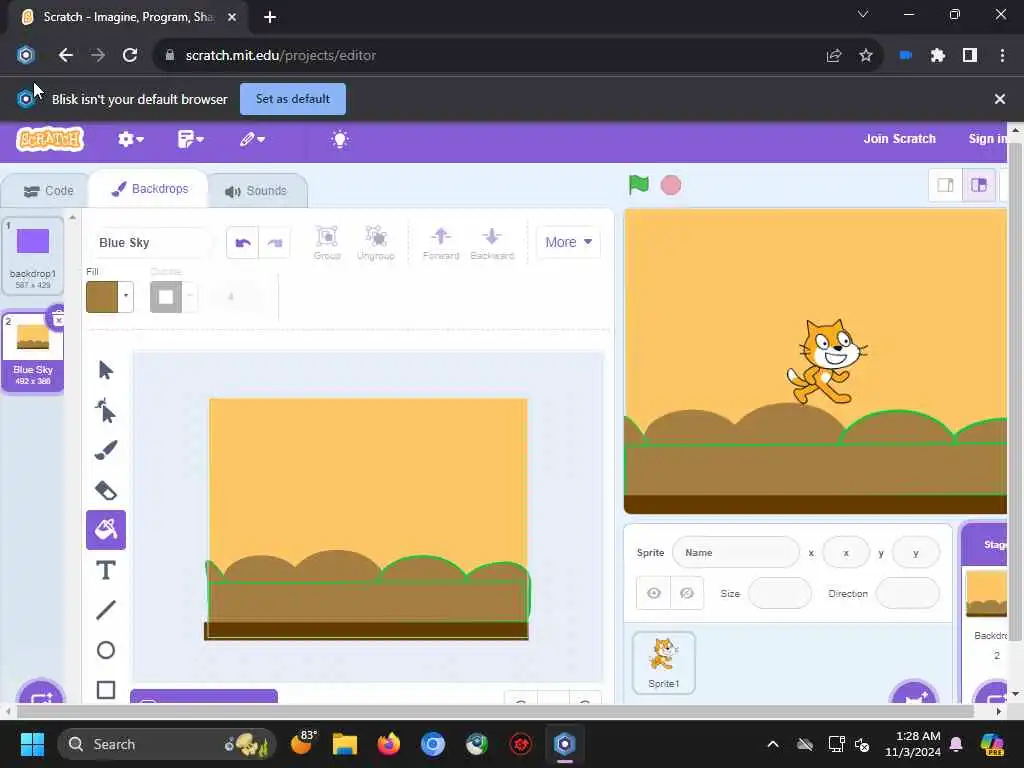Reload the page
The width and height of the screenshot is (1024, 768).
130,56
